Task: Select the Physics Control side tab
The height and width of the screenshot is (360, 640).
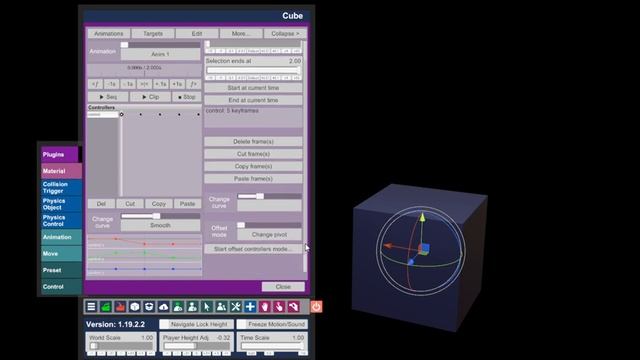Action: pos(61,220)
